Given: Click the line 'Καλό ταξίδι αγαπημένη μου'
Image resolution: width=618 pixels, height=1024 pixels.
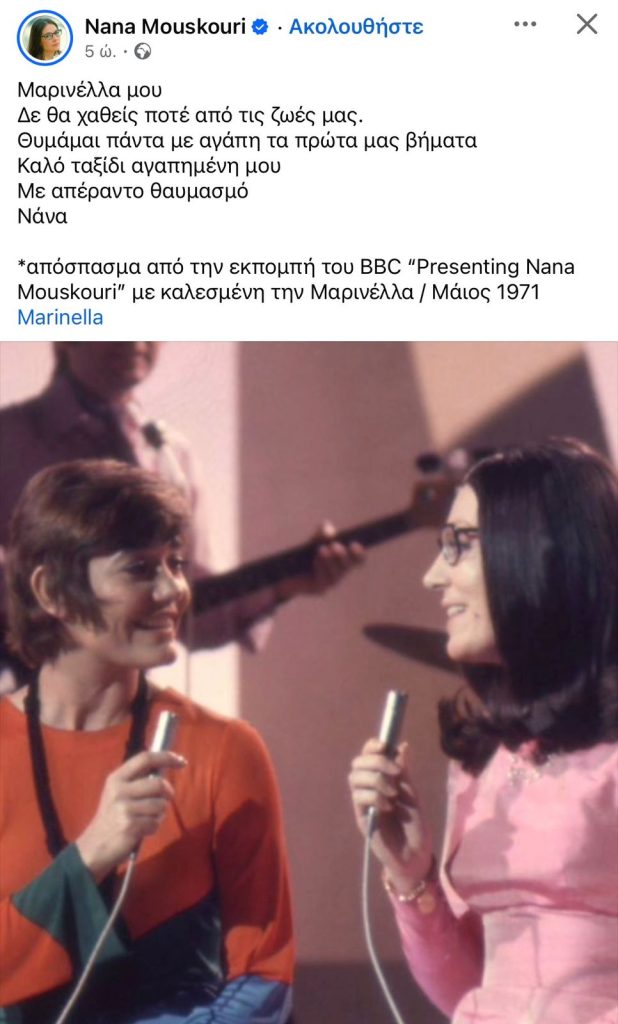Looking at the screenshot, I should pos(149,166).
